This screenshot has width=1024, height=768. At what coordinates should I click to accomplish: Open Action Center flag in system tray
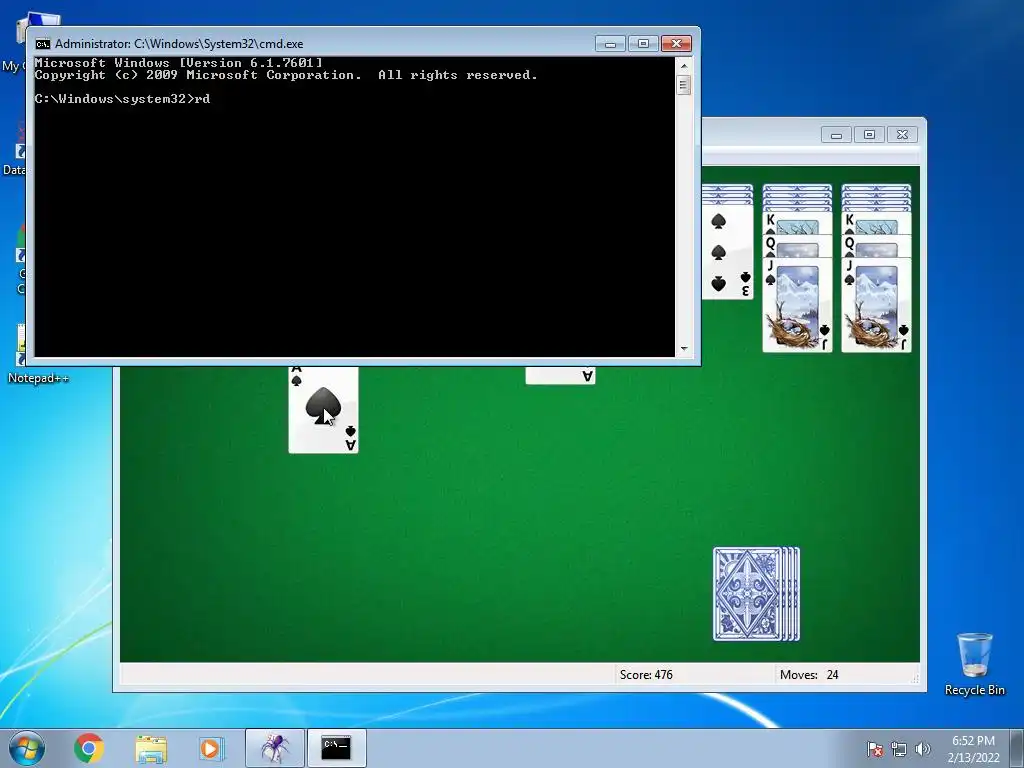(874, 749)
